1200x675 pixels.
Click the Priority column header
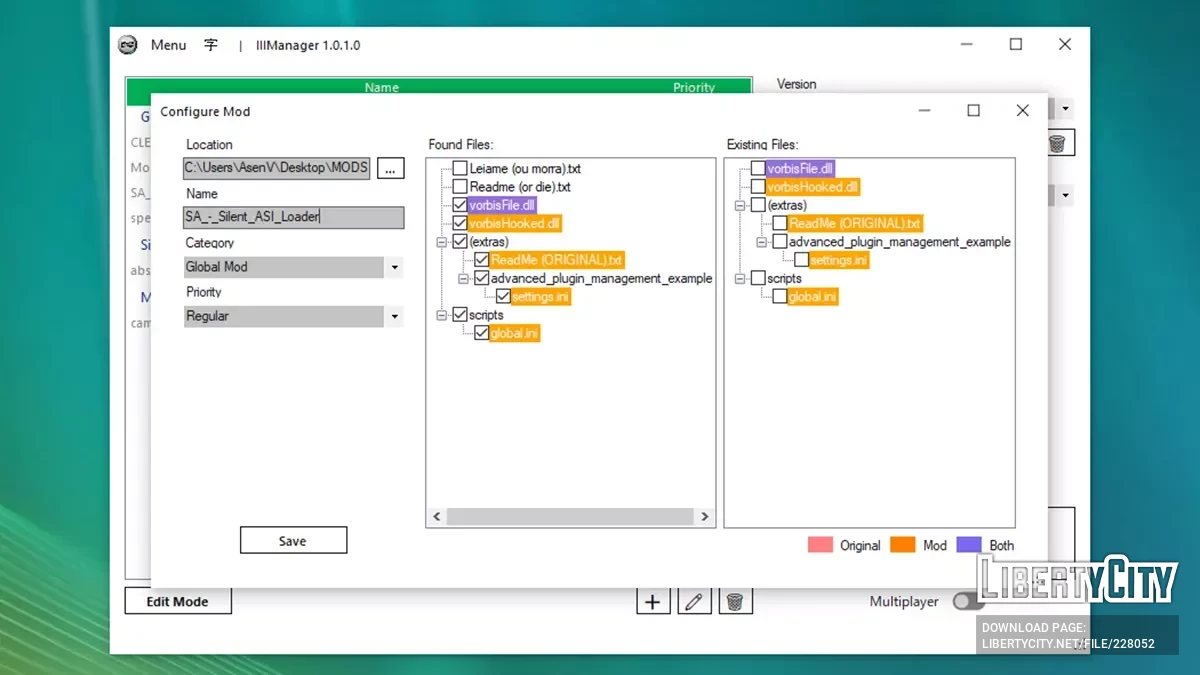tap(693, 88)
